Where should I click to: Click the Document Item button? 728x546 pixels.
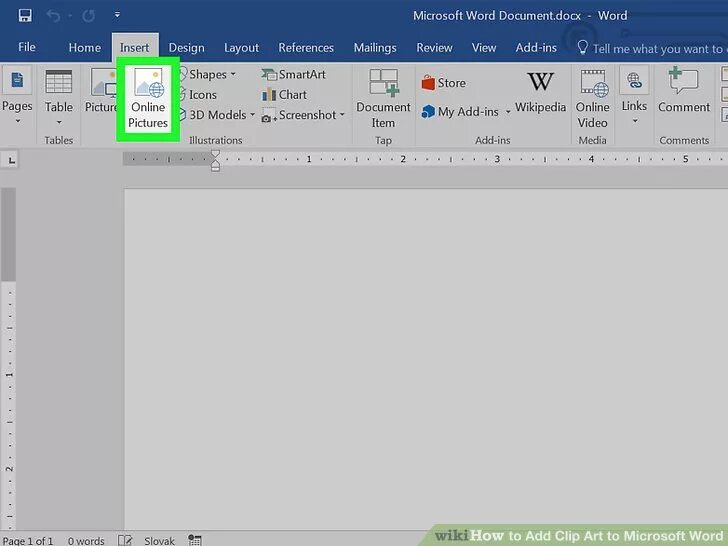(x=383, y=98)
